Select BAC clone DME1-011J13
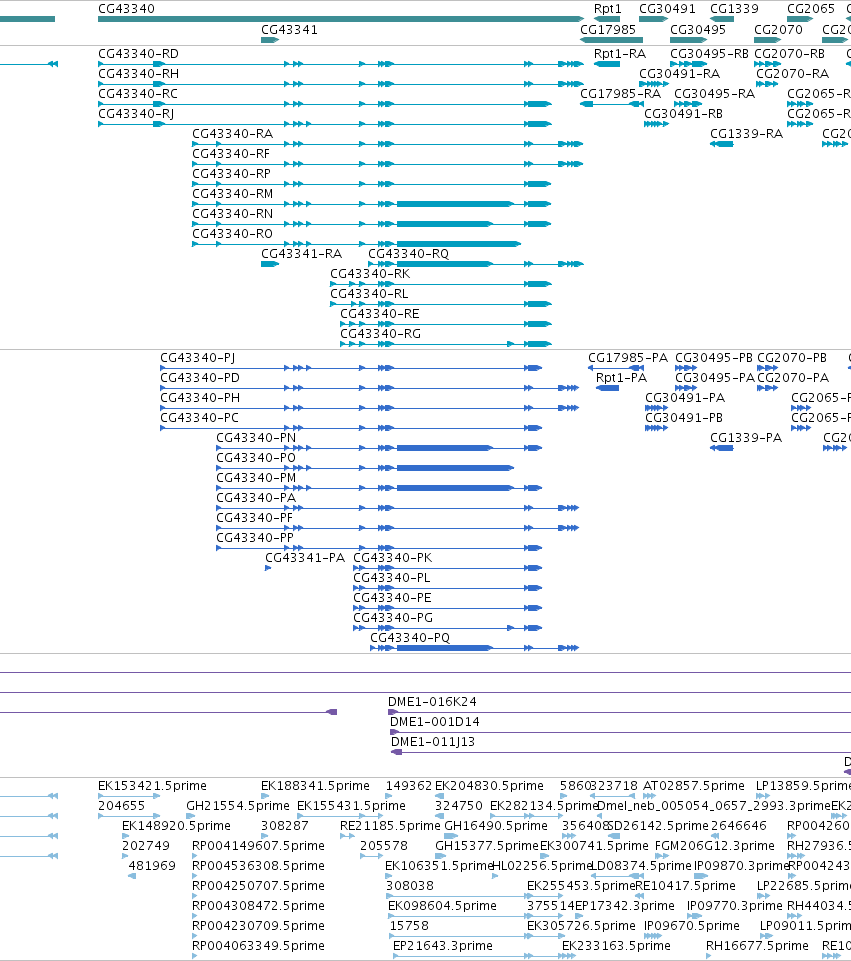The height and width of the screenshot is (961, 851). coord(433,742)
